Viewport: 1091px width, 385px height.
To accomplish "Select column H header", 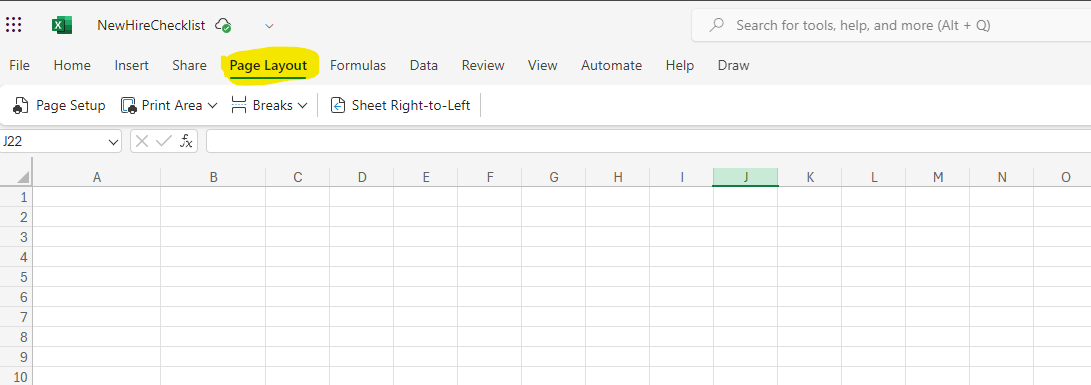I will (x=617, y=177).
